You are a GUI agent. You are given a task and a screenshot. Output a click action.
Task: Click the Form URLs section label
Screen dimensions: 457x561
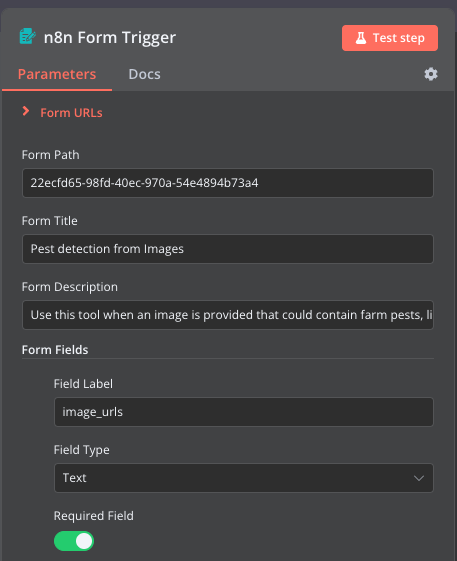[71, 113]
